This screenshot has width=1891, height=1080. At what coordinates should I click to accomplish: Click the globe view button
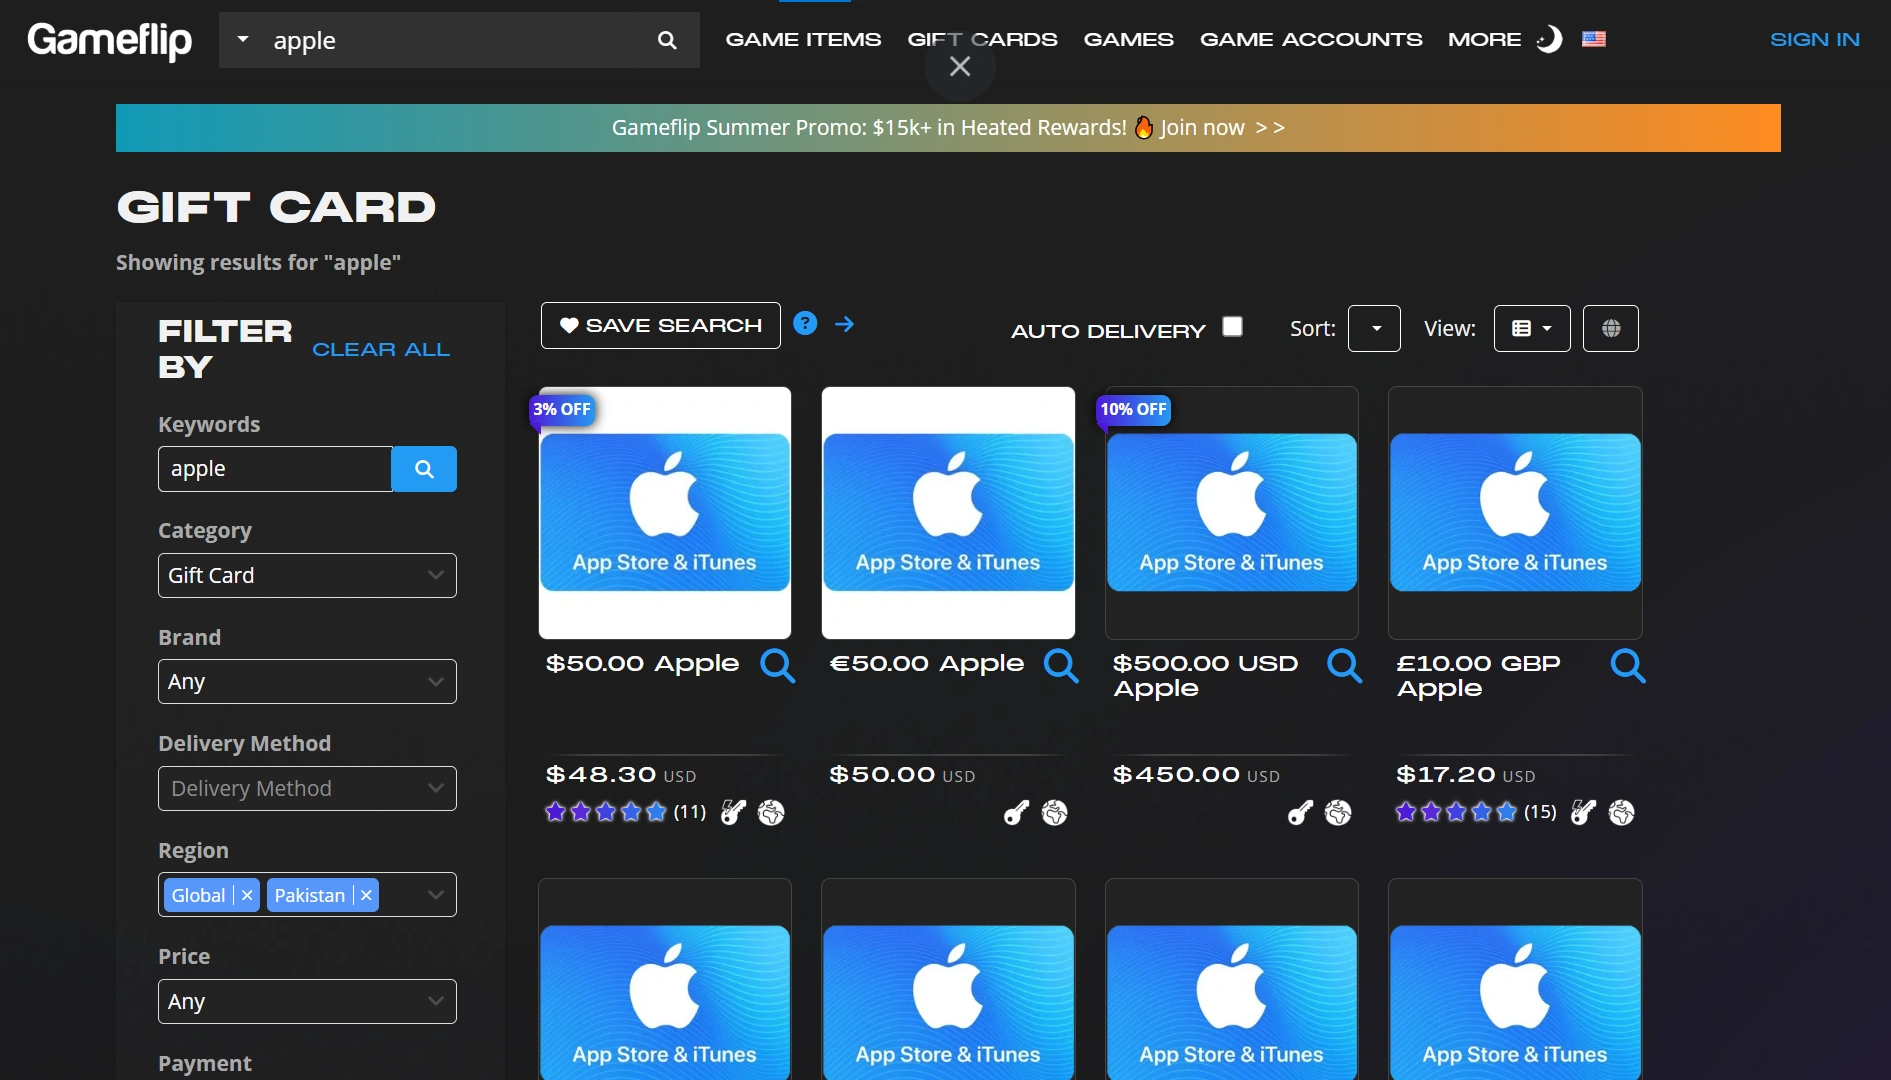pyautogui.click(x=1611, y=328)
